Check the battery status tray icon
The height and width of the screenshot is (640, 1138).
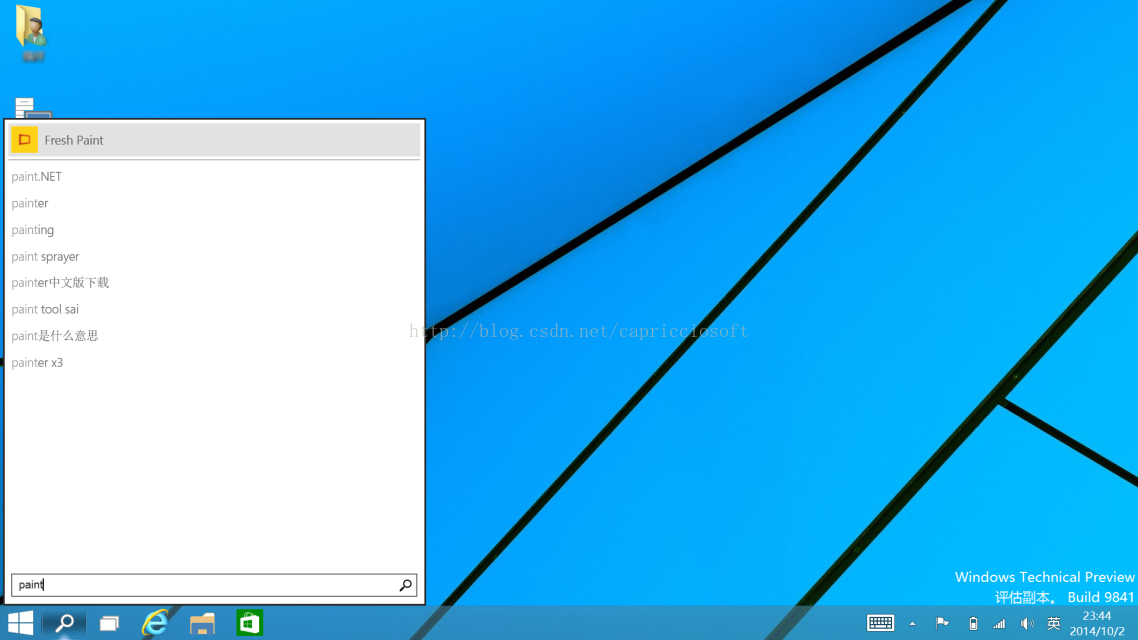pos(973,623)
